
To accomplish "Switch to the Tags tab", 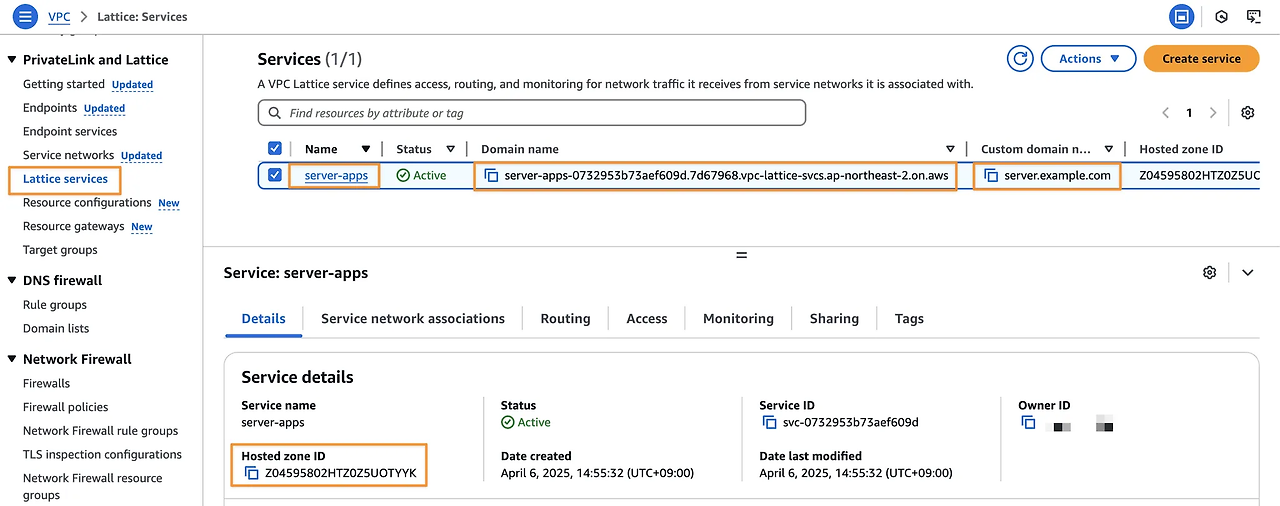I will 909,319.
